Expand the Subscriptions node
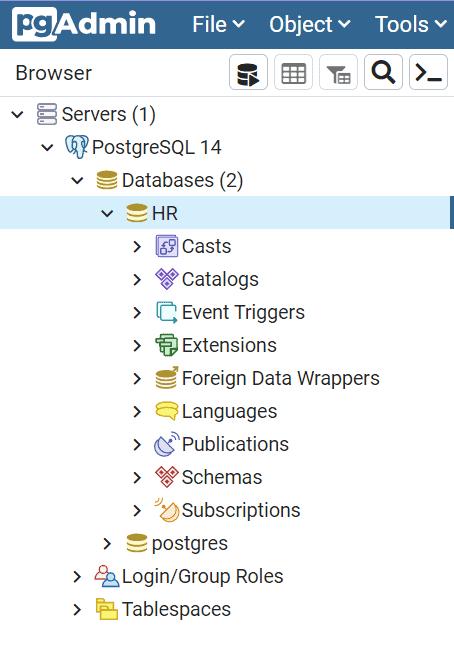Image resolution: width=454 pixels, height=652 pixels. tap(137, 510)
